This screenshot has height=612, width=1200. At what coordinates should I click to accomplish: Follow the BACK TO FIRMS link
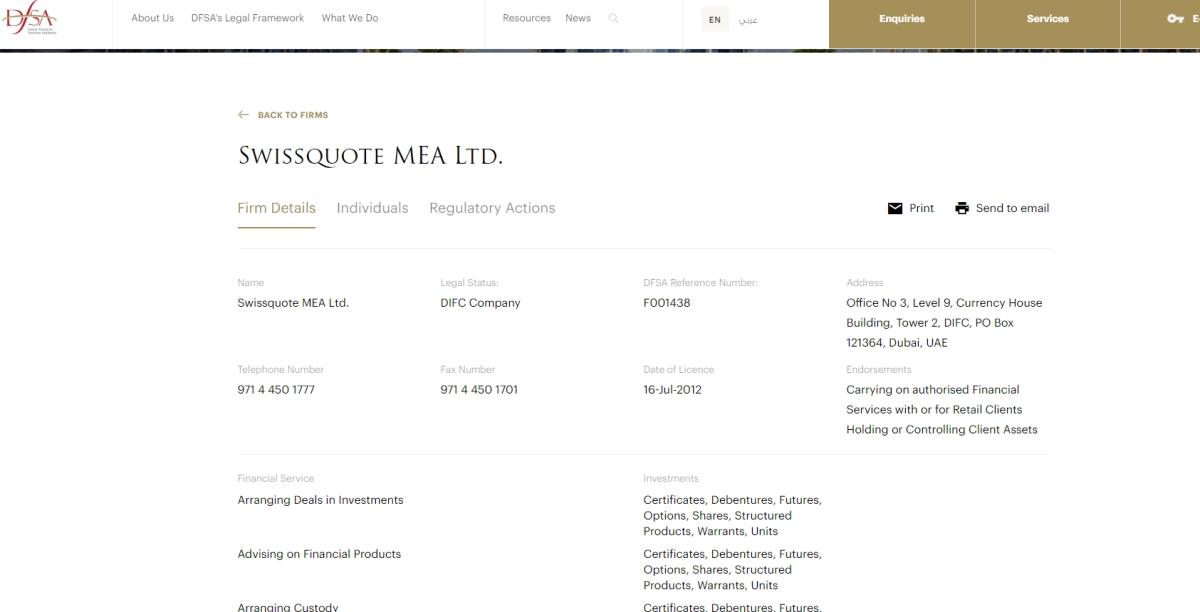coord(293,115)
